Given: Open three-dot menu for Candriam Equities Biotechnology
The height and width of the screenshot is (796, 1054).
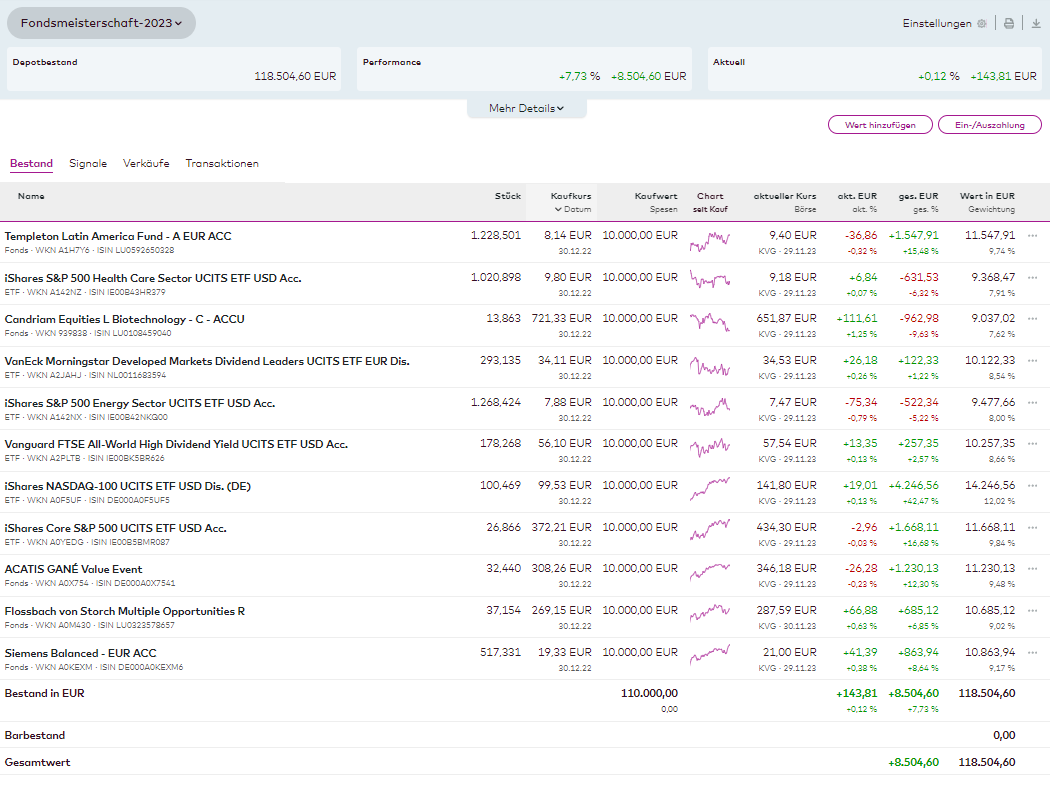Looking at the screenshot, I should pyautogui.click(x=1033, y=319).
